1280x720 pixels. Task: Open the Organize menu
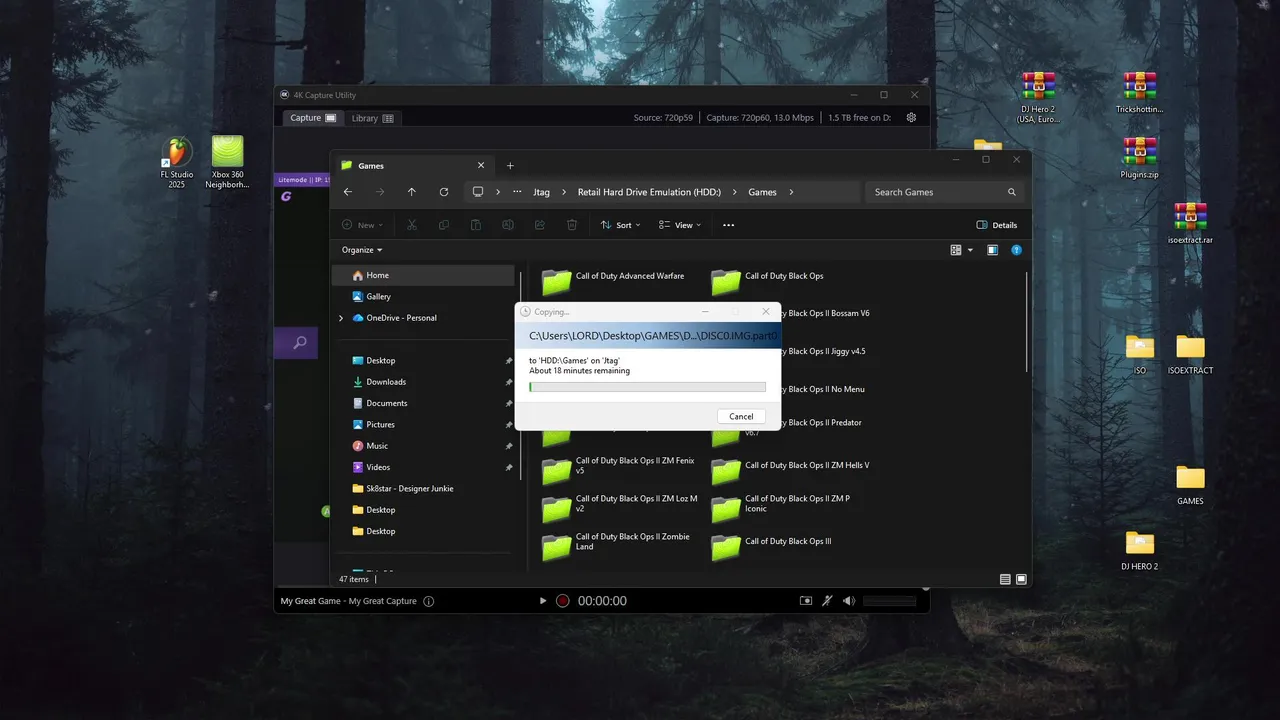[362, 250]
